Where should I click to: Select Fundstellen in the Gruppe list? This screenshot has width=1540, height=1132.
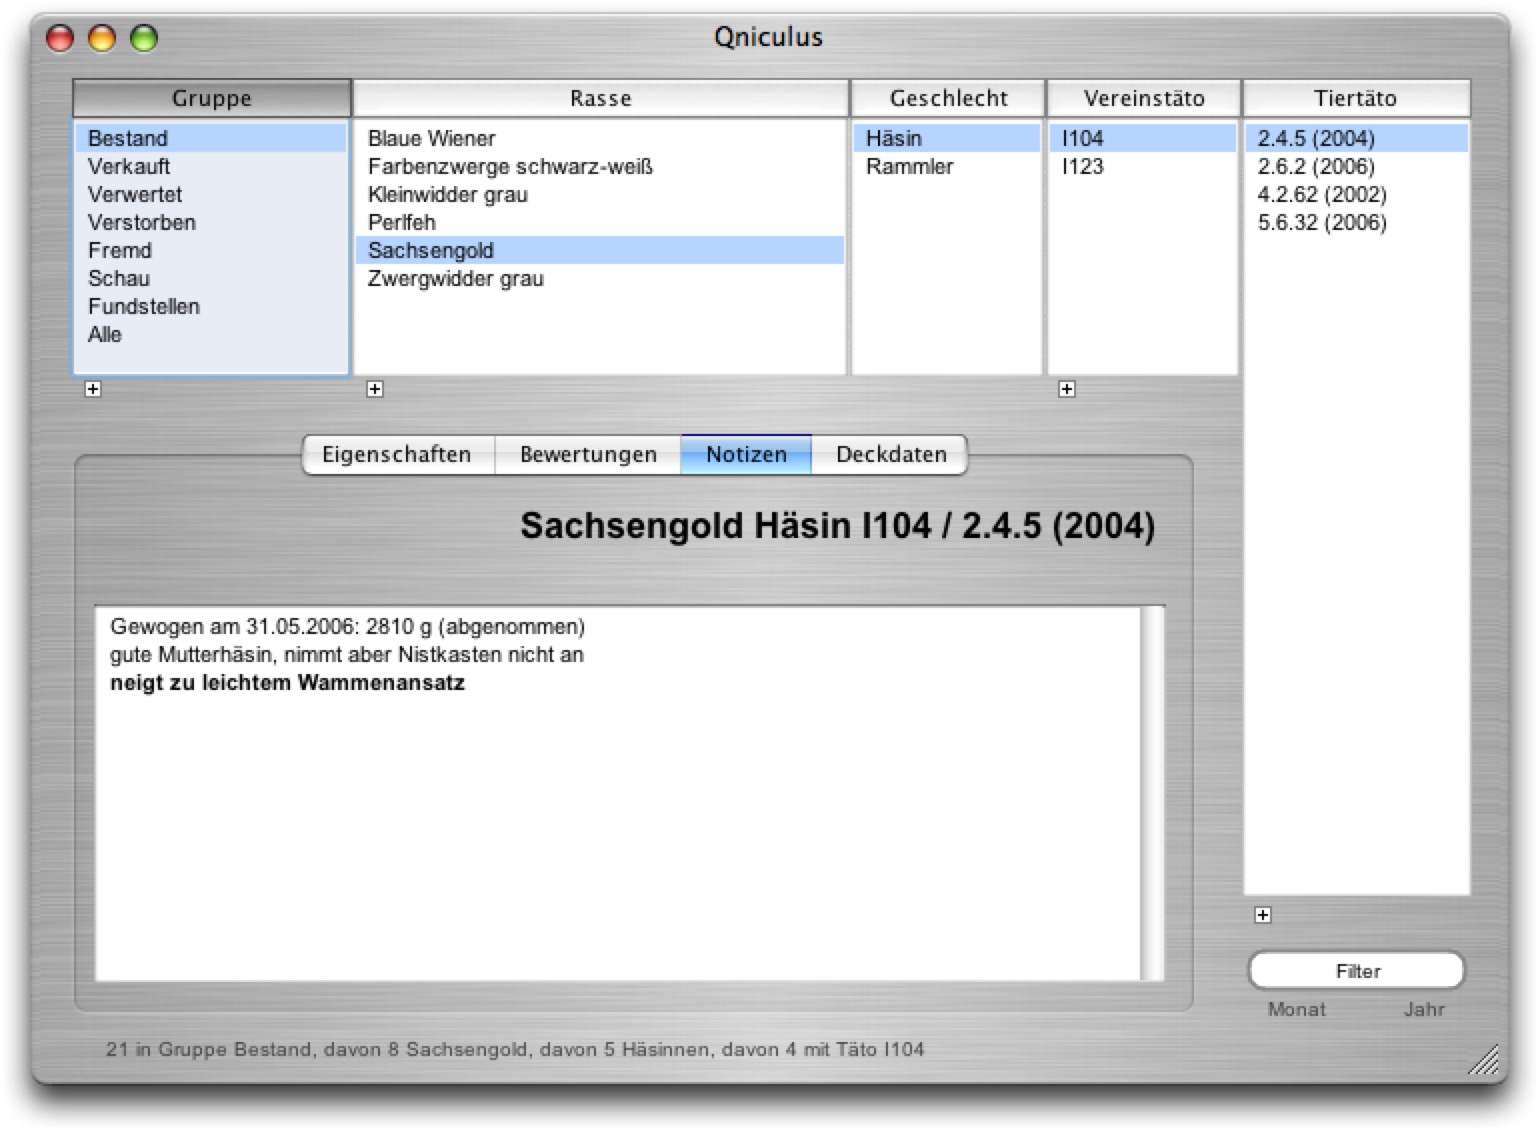(x=211, y=306)
